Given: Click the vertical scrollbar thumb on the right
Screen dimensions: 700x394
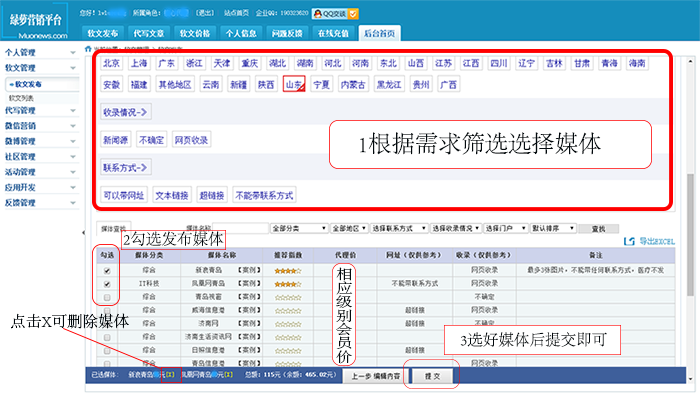Looking at the screenshot, I should [x=691, y=234].
